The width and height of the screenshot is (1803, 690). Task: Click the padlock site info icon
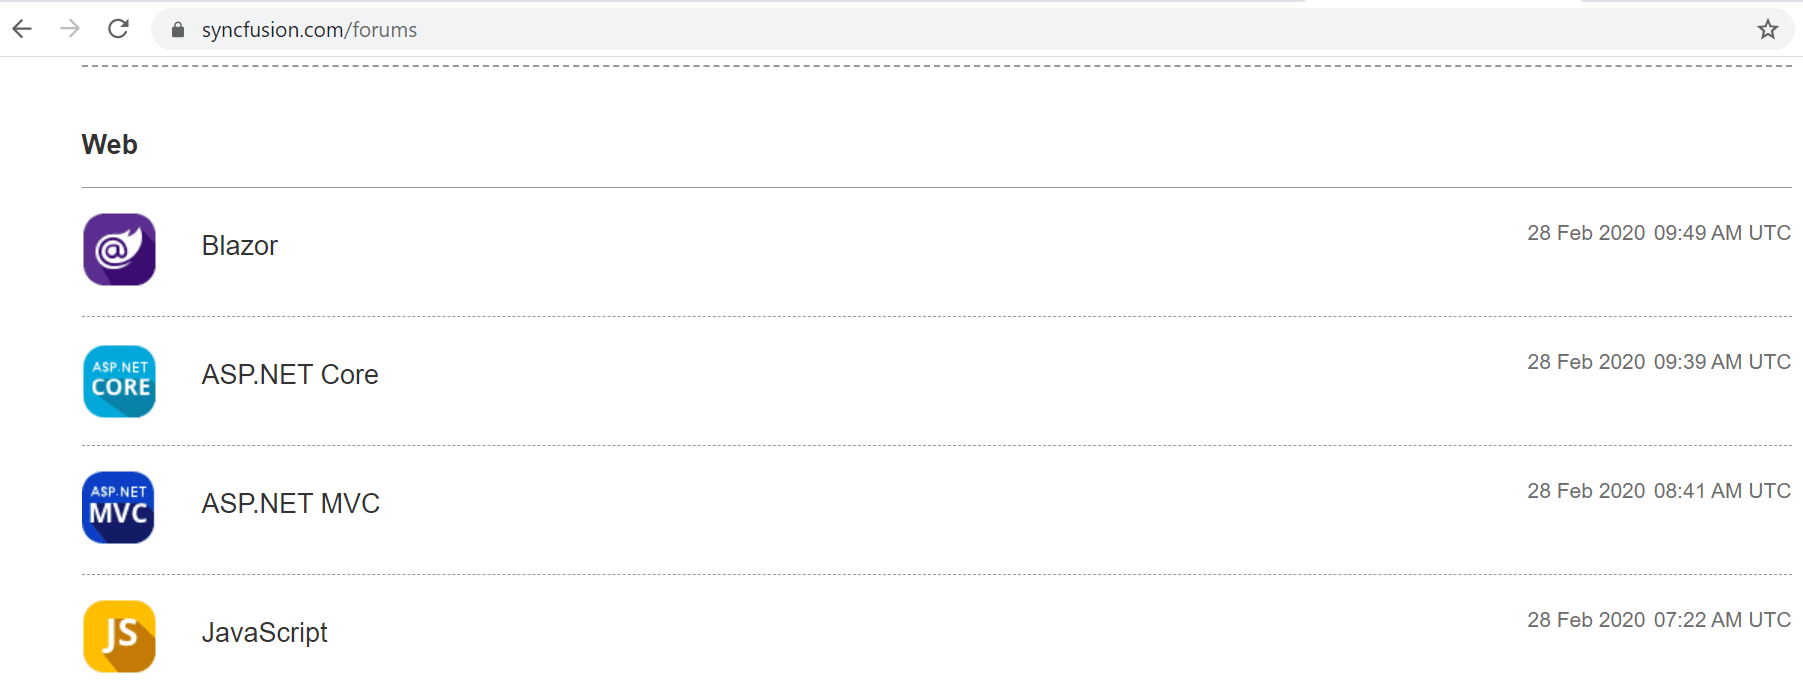coord(178,30)
